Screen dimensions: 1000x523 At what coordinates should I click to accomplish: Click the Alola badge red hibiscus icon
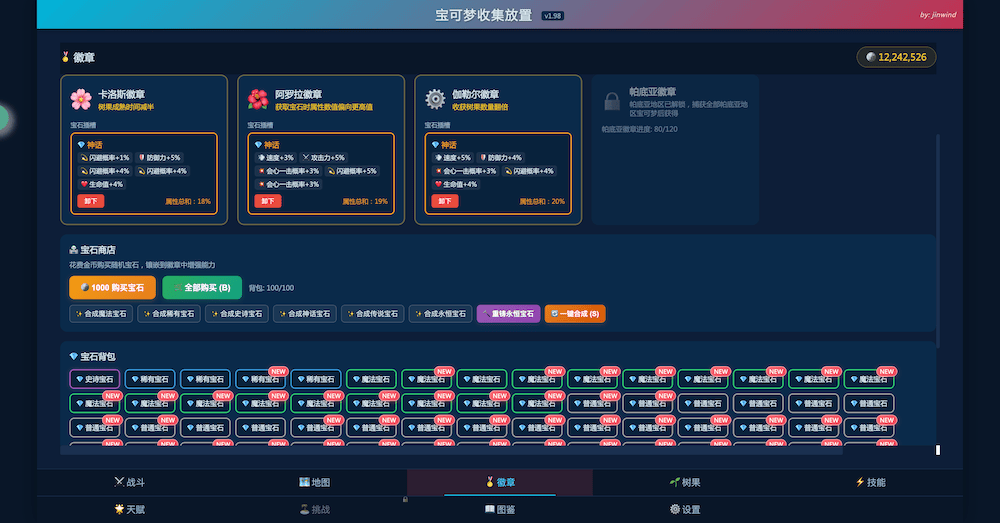[x=258, y=99]
